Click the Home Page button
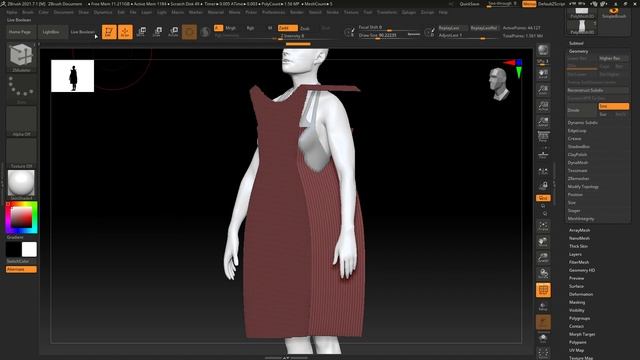This screenshot has width=640, height=360. point(20,32)
